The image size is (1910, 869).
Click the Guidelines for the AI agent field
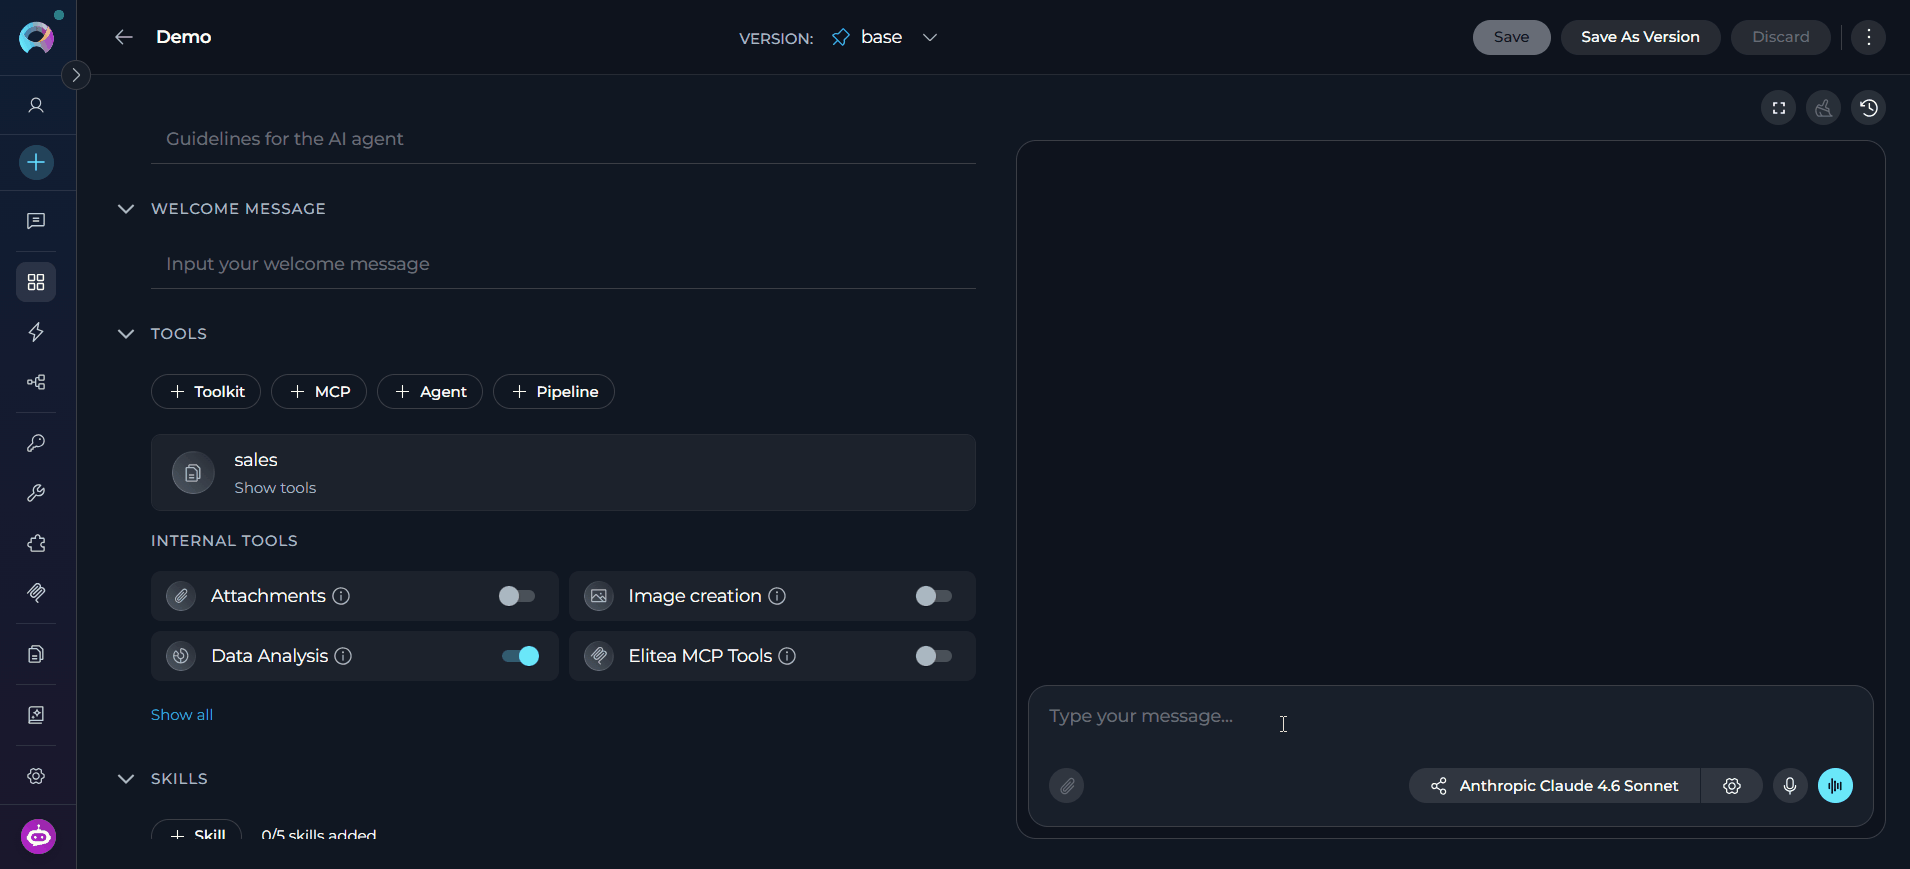click(x=563, y=139)
